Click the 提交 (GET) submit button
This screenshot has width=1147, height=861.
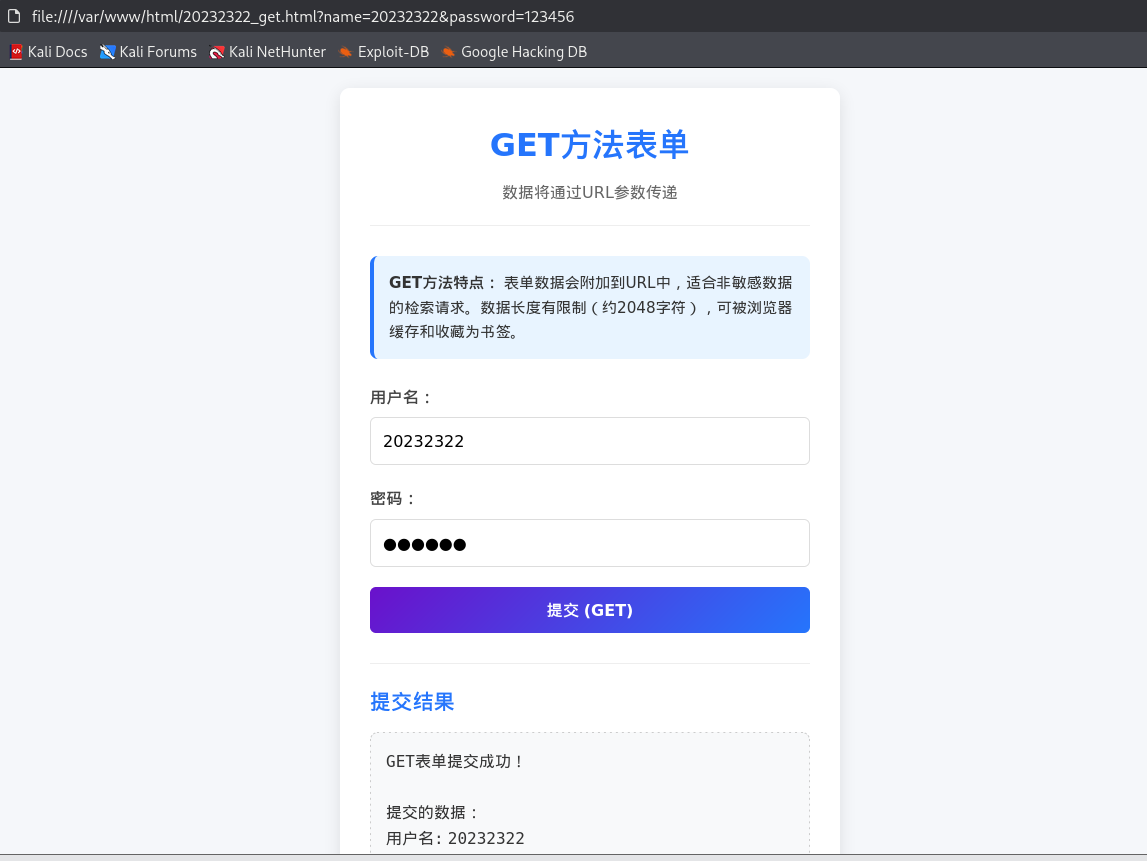point(589,609)
